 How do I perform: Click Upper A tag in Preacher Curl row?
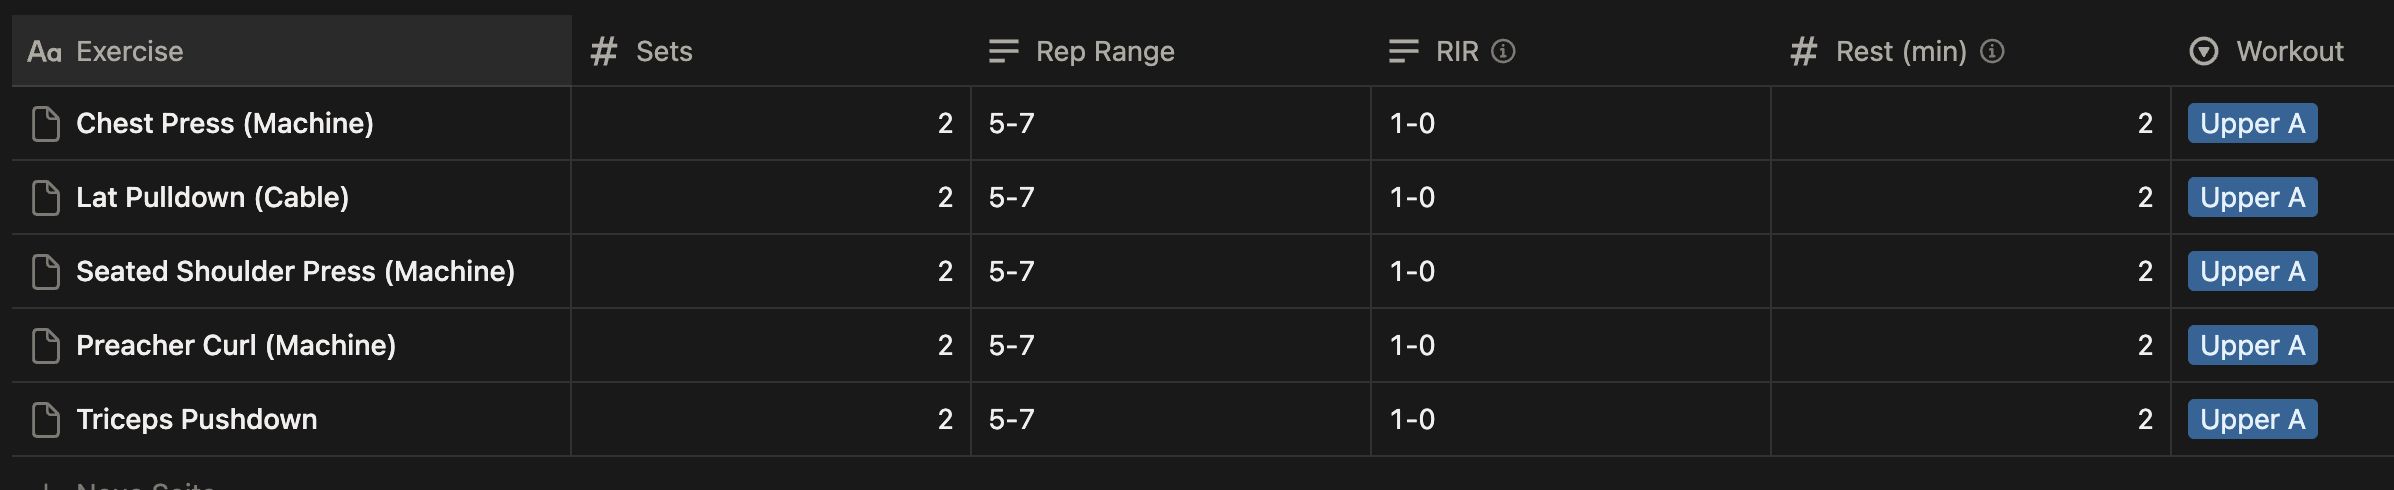pos(2252,346)
